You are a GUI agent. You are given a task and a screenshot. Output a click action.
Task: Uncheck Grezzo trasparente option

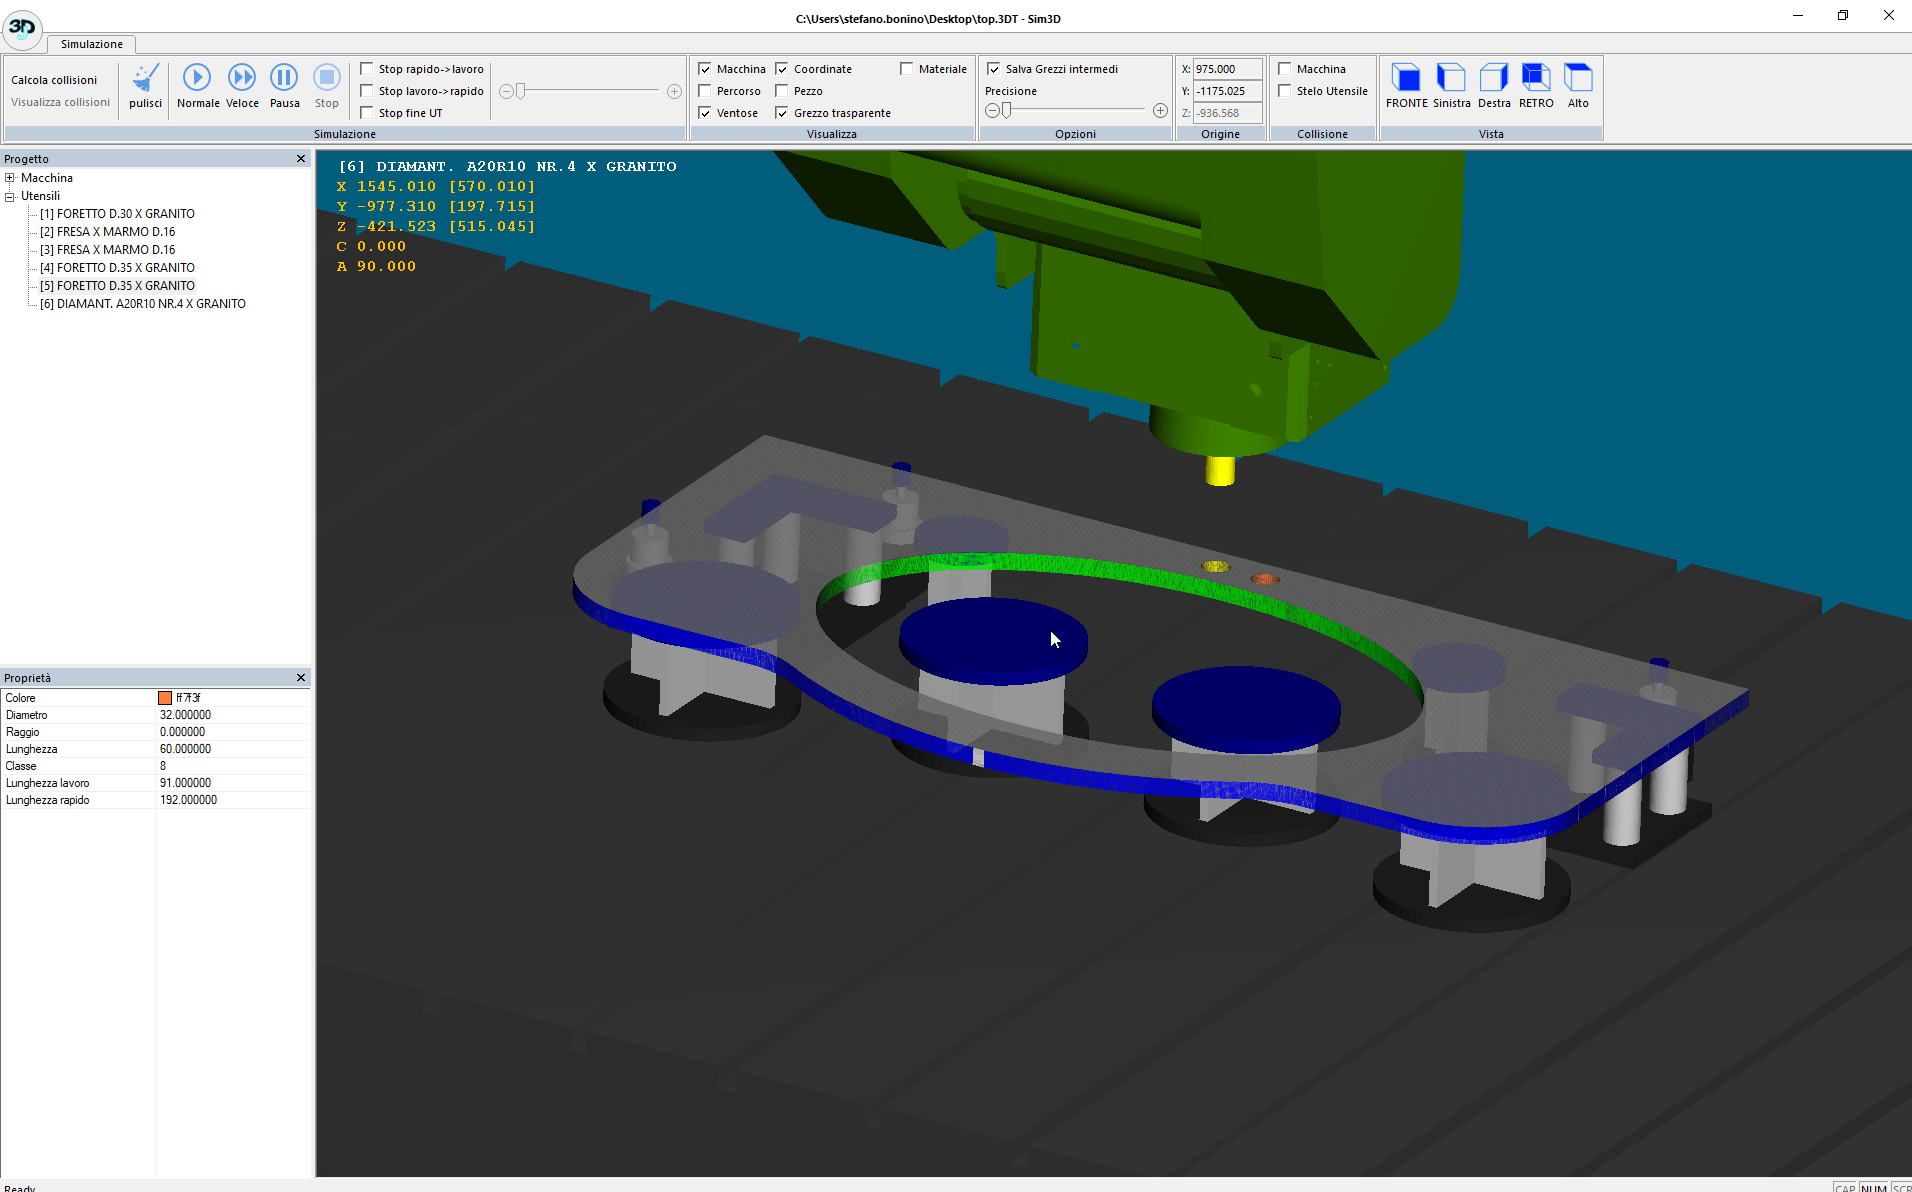click(x=782, y=113)
